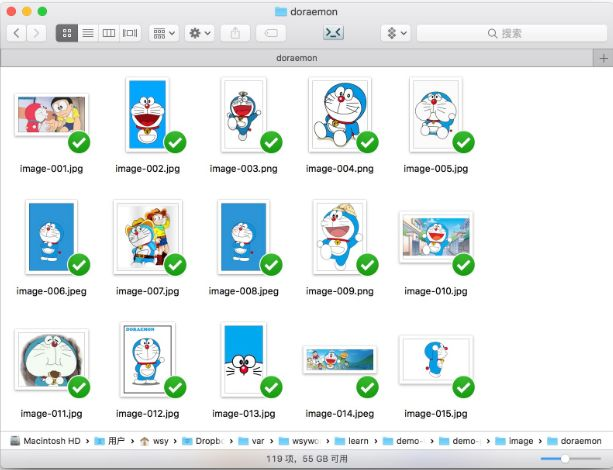The height and width of the screenshot is (470, 613).
Task: Select image-013.jpg thumbnail
Action: coord(244,360)
